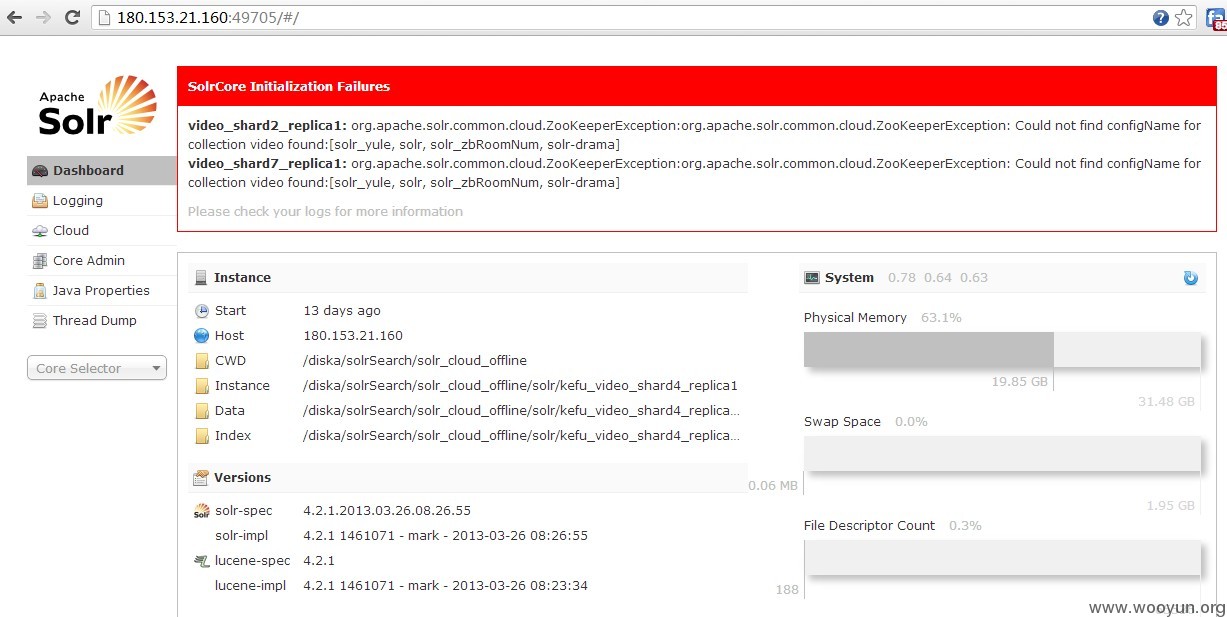Click the video_shard7_replica1 error label
The height and width of the screenshot is (617, 1227).
[x=267, y=164]
